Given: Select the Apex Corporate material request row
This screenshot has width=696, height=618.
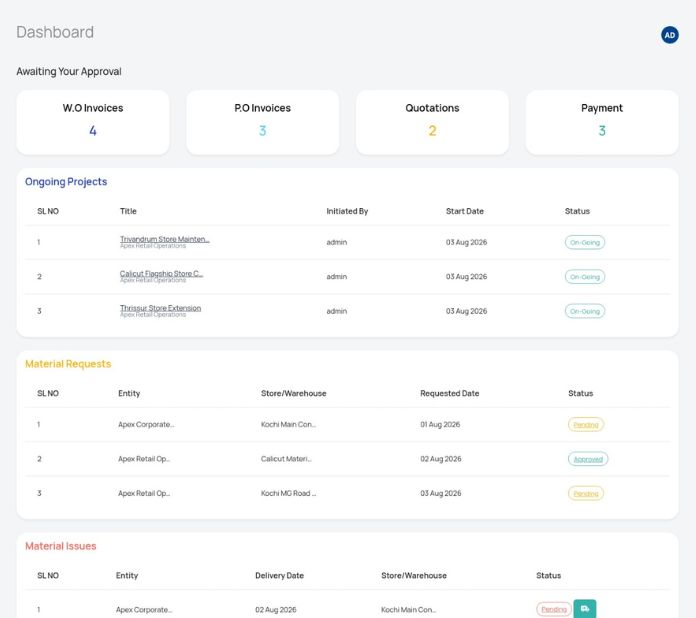Looking at the screenshot, I should [x=347, y=424].
